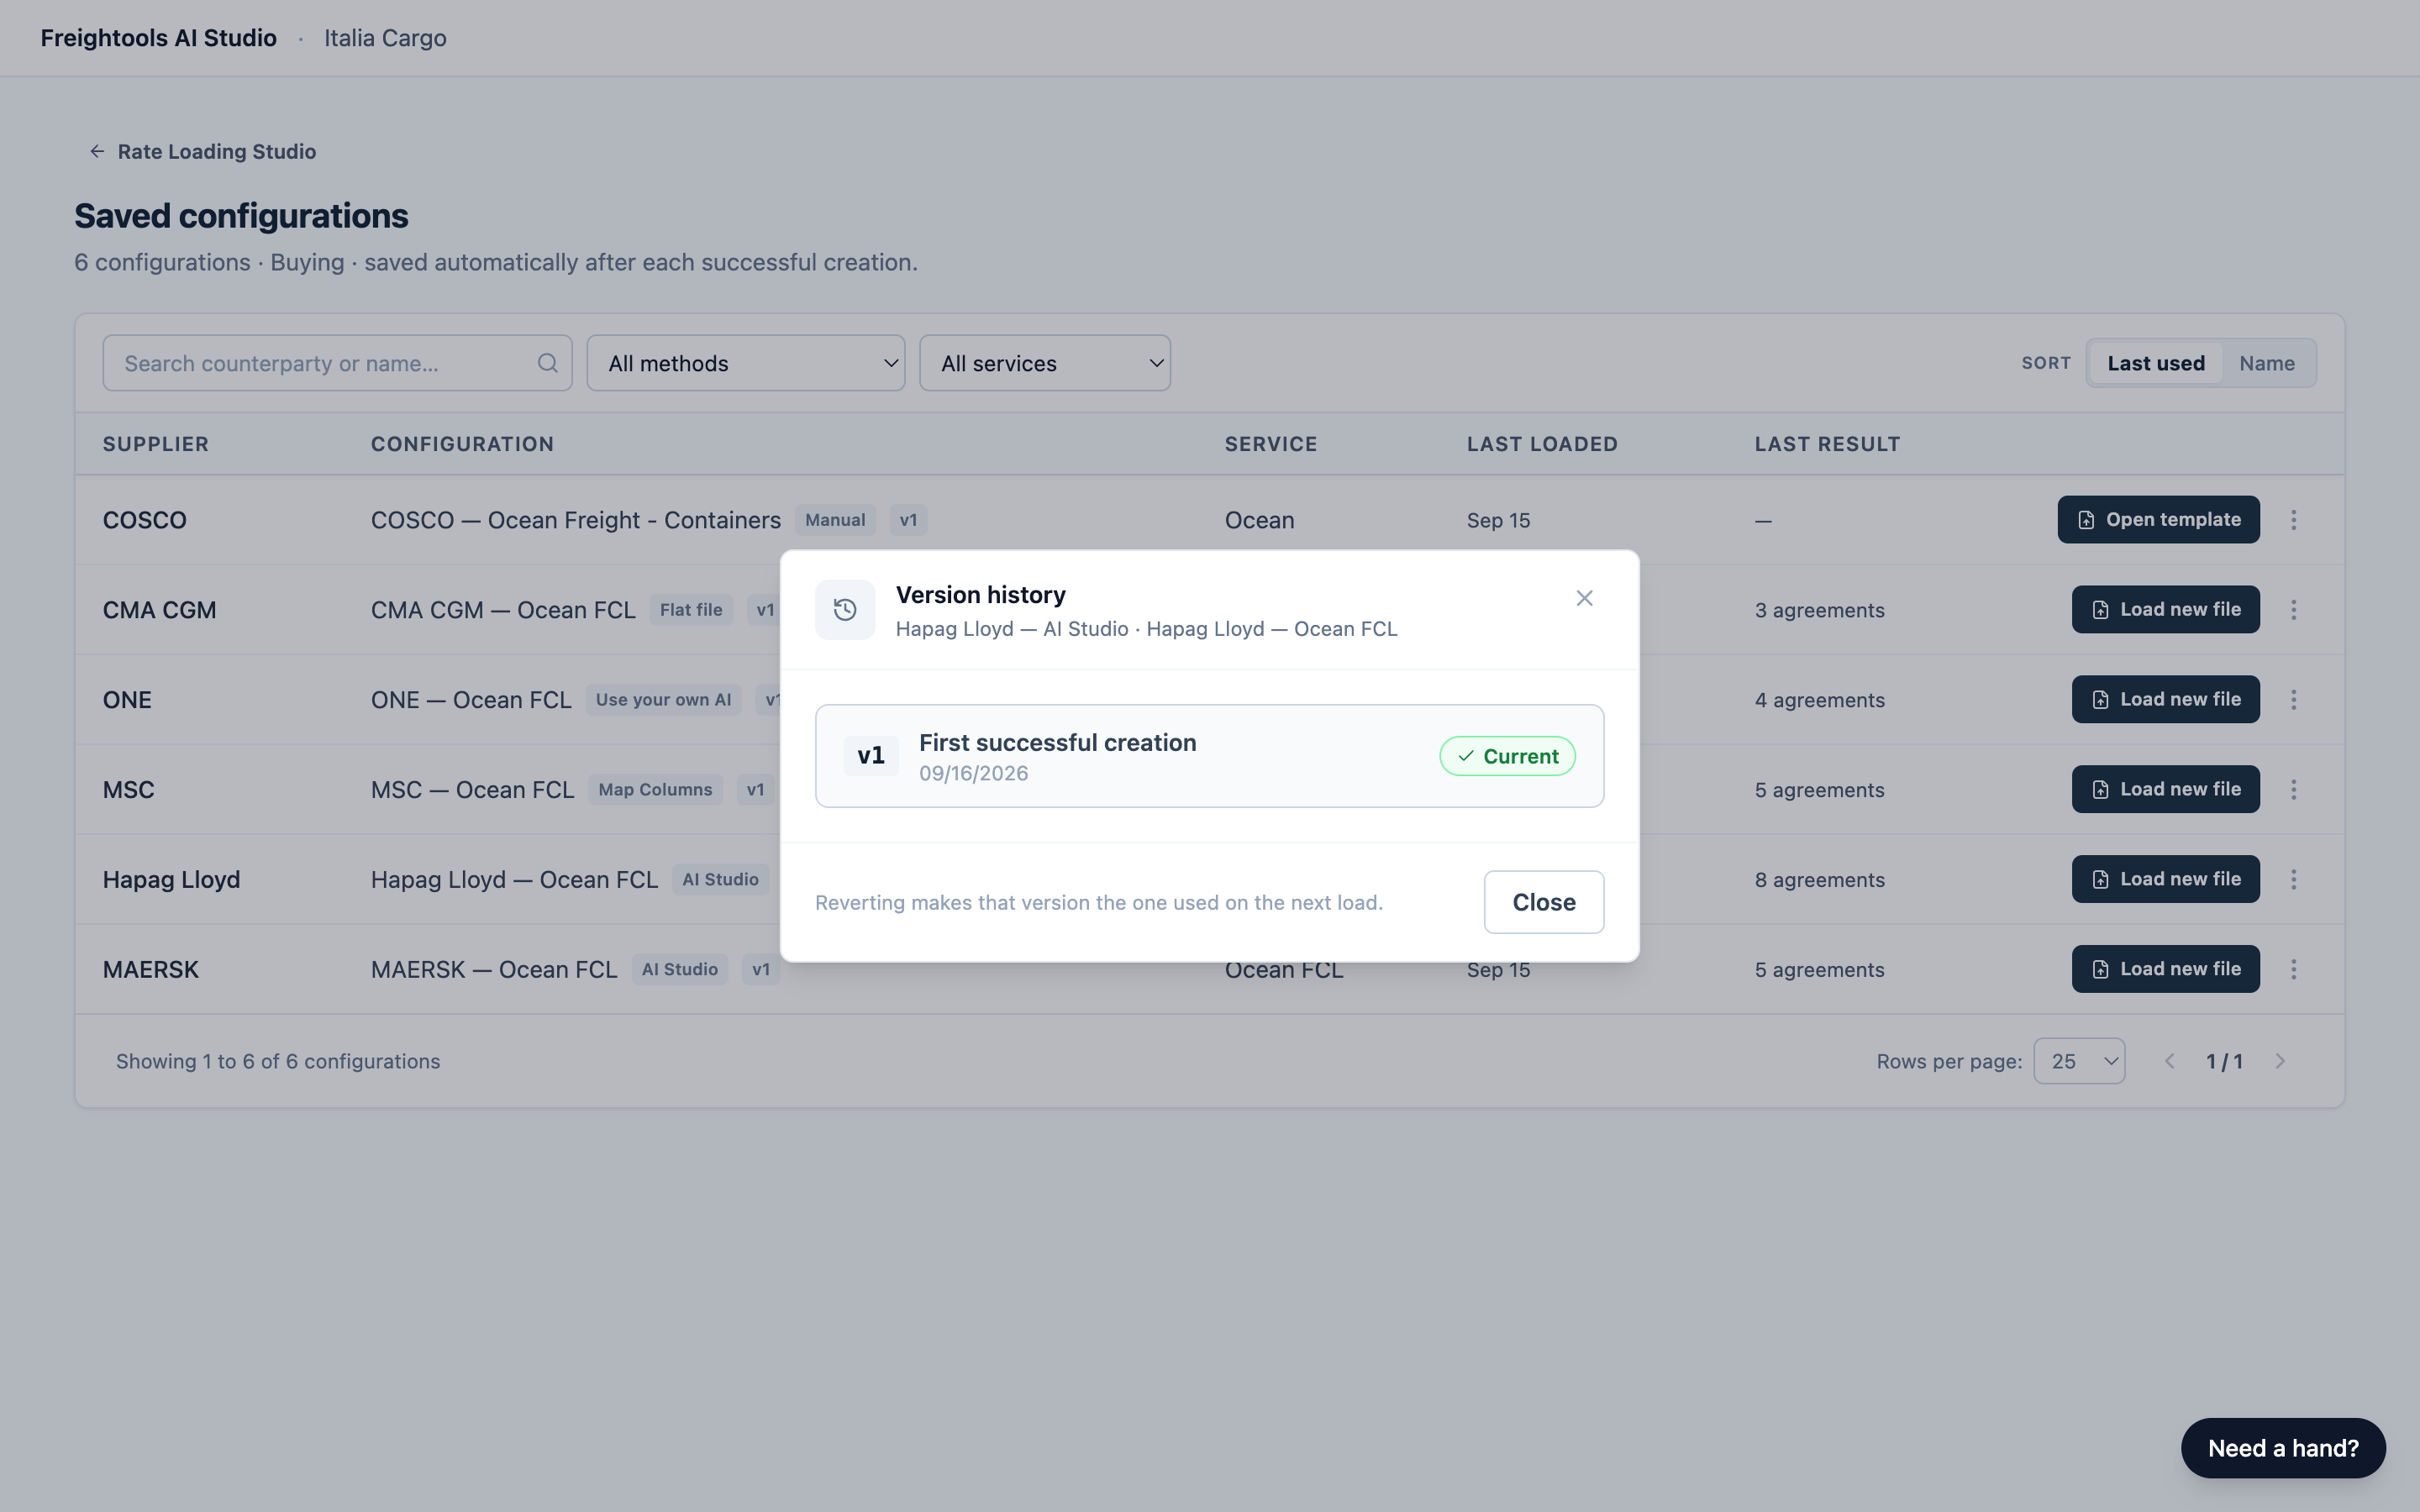Click the Showing 1 to 6 of 6 configurations text
The height and width of the screenshot is (1512, 2420).
click(278, 1061)
